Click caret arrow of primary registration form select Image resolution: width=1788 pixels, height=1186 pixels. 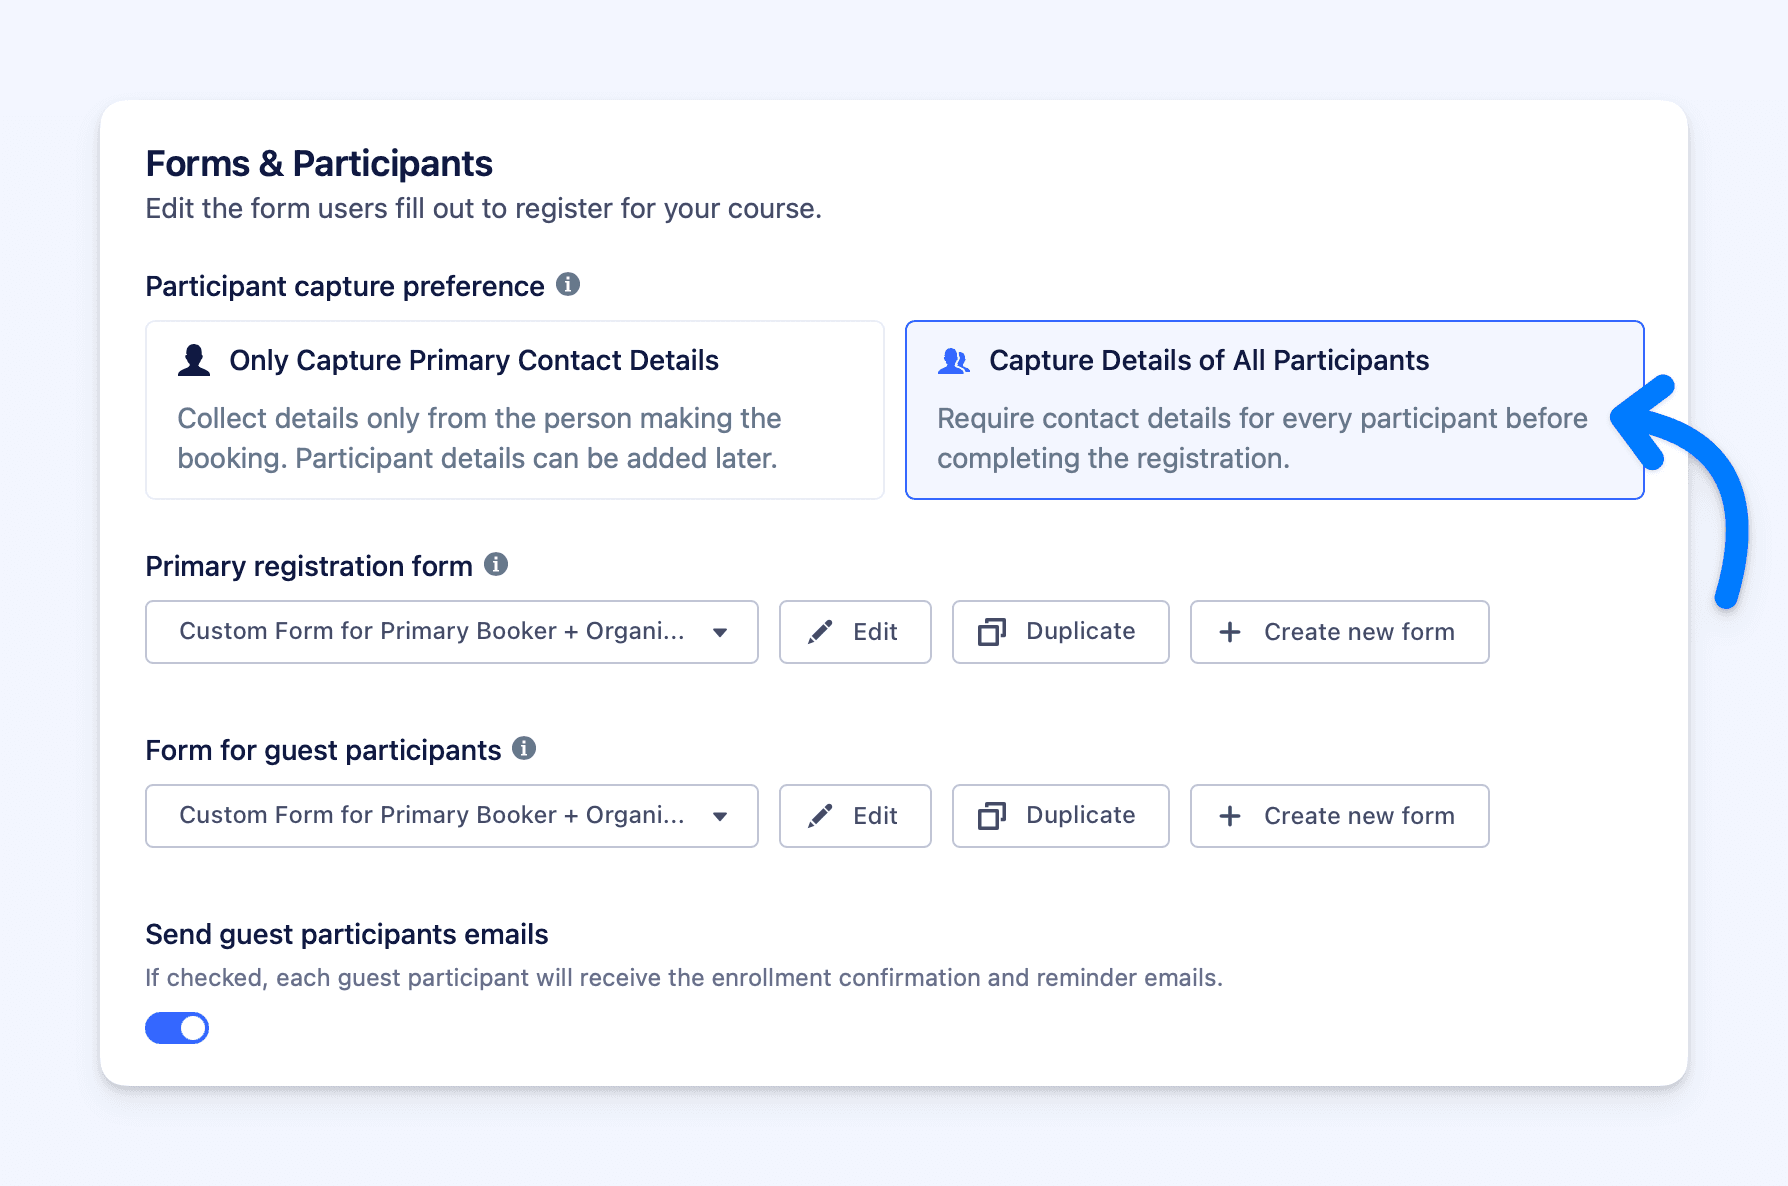(x=720, y=632)
